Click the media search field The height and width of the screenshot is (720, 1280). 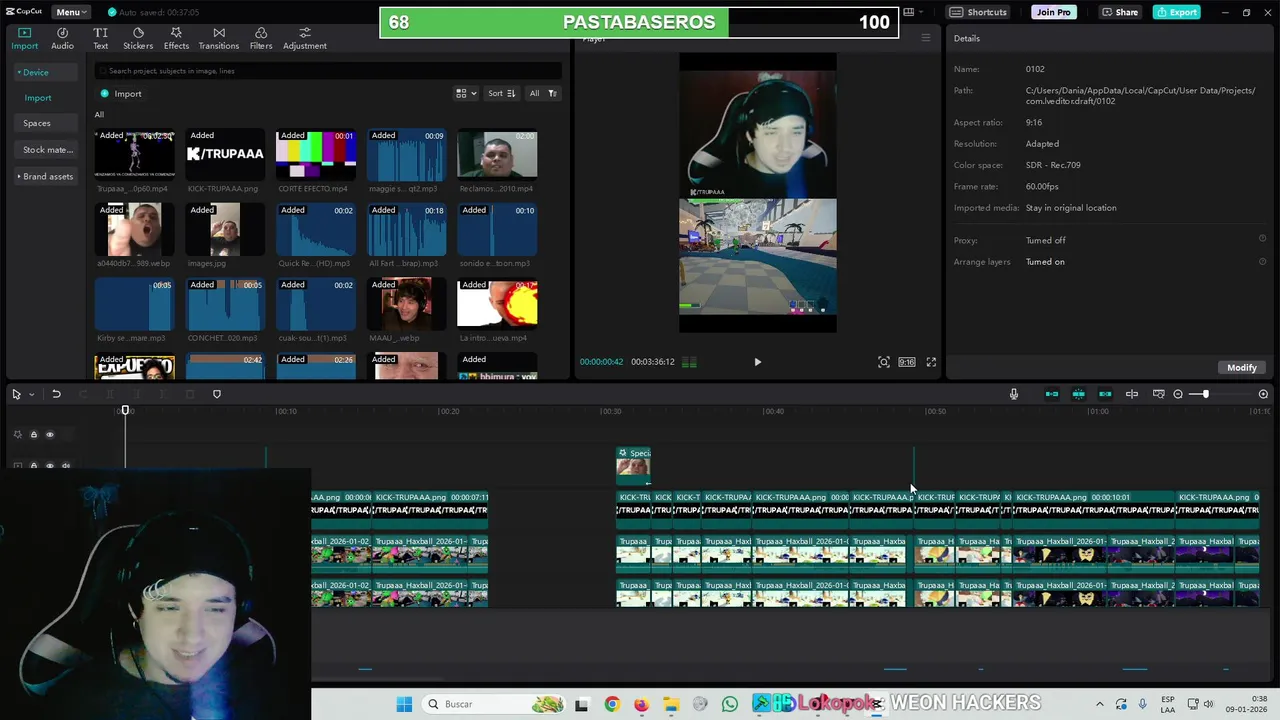click(328, 71)
